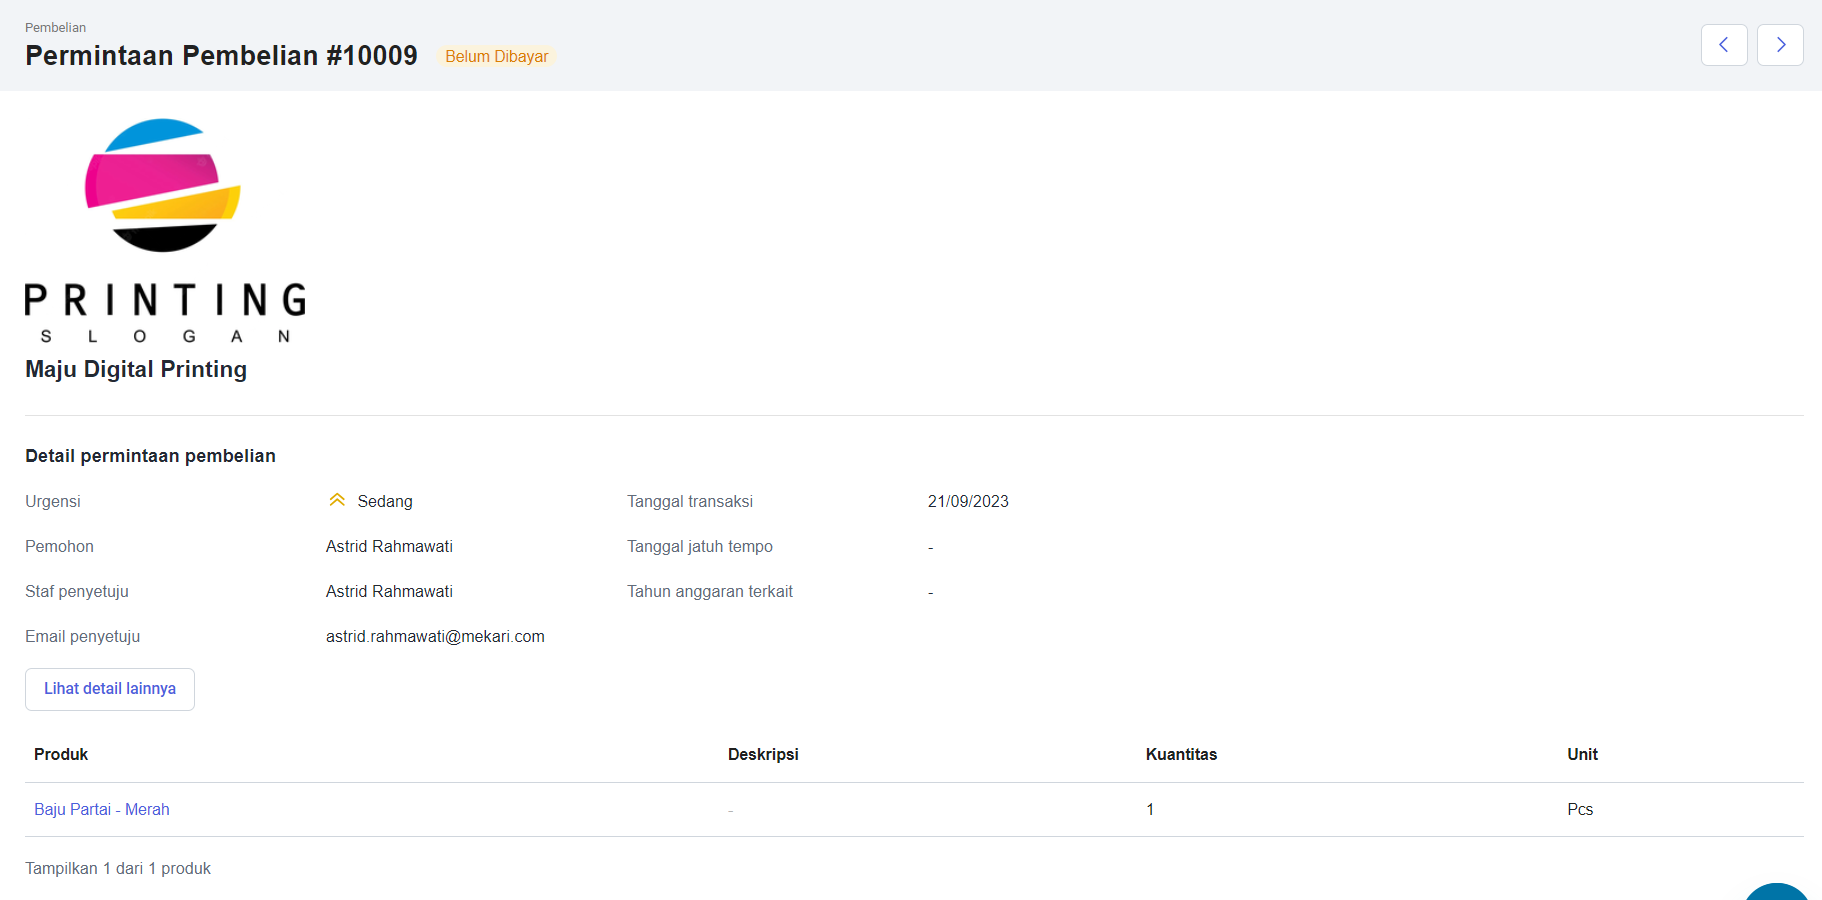
Task: Click the Email penyetuju label
Action: coord(82,636)
